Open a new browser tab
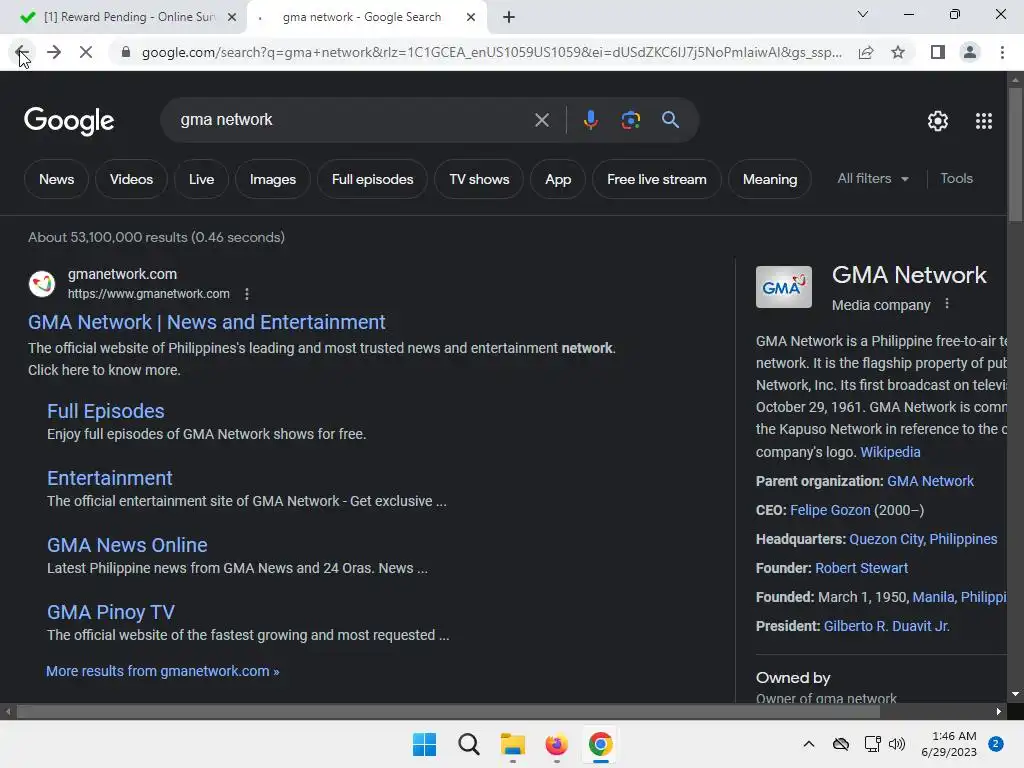 [x=509, y=17]
